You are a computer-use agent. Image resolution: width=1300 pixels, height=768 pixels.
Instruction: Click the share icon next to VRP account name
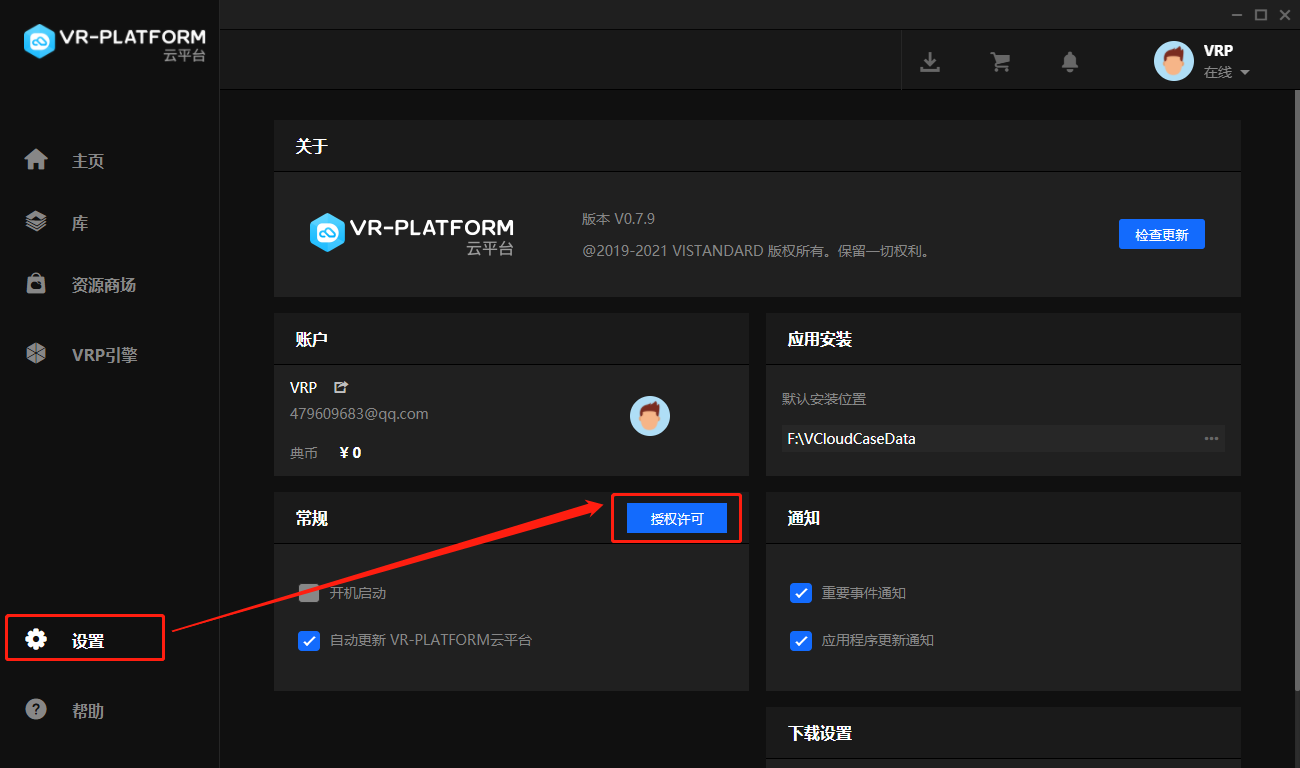click(340, 387)
